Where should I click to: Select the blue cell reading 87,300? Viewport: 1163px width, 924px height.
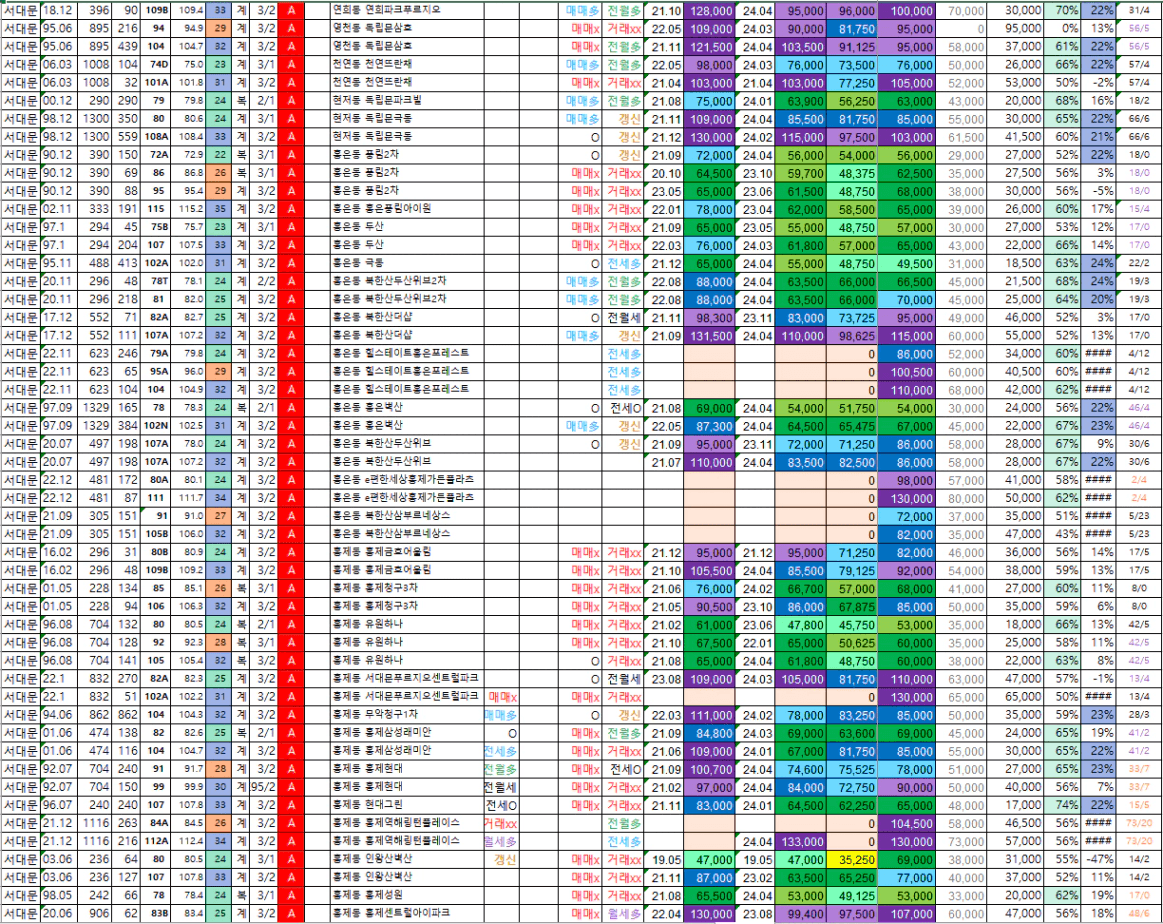(x=710, y=426)
